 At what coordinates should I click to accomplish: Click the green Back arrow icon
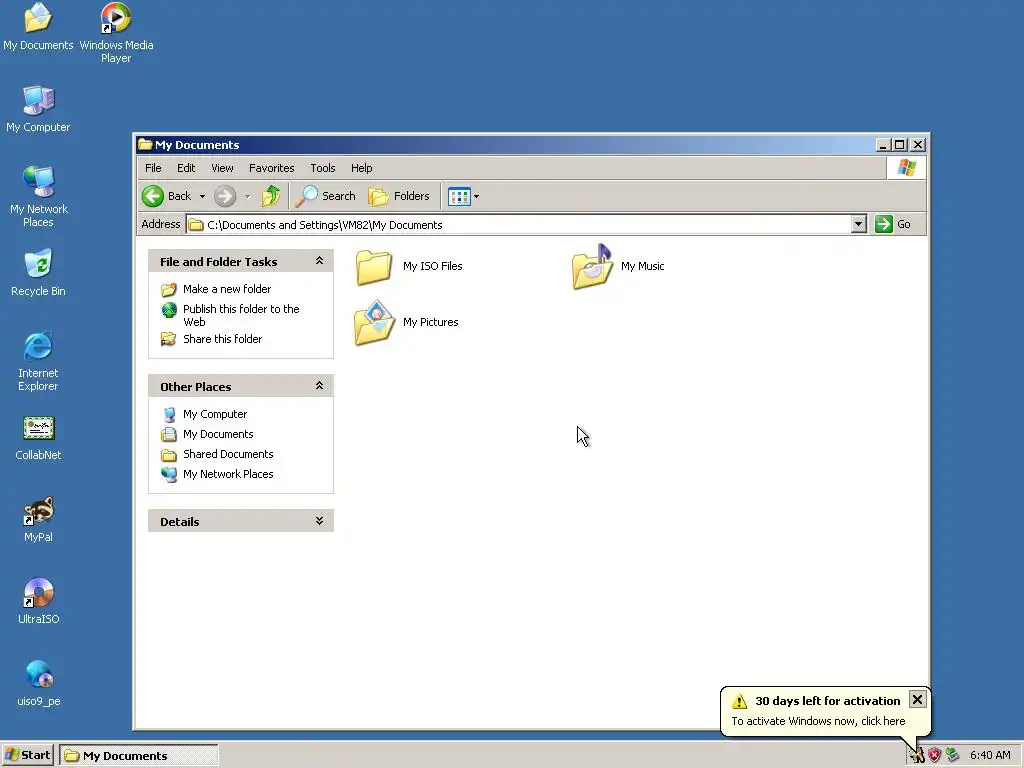pyautogui.click(x=153, y=196)
